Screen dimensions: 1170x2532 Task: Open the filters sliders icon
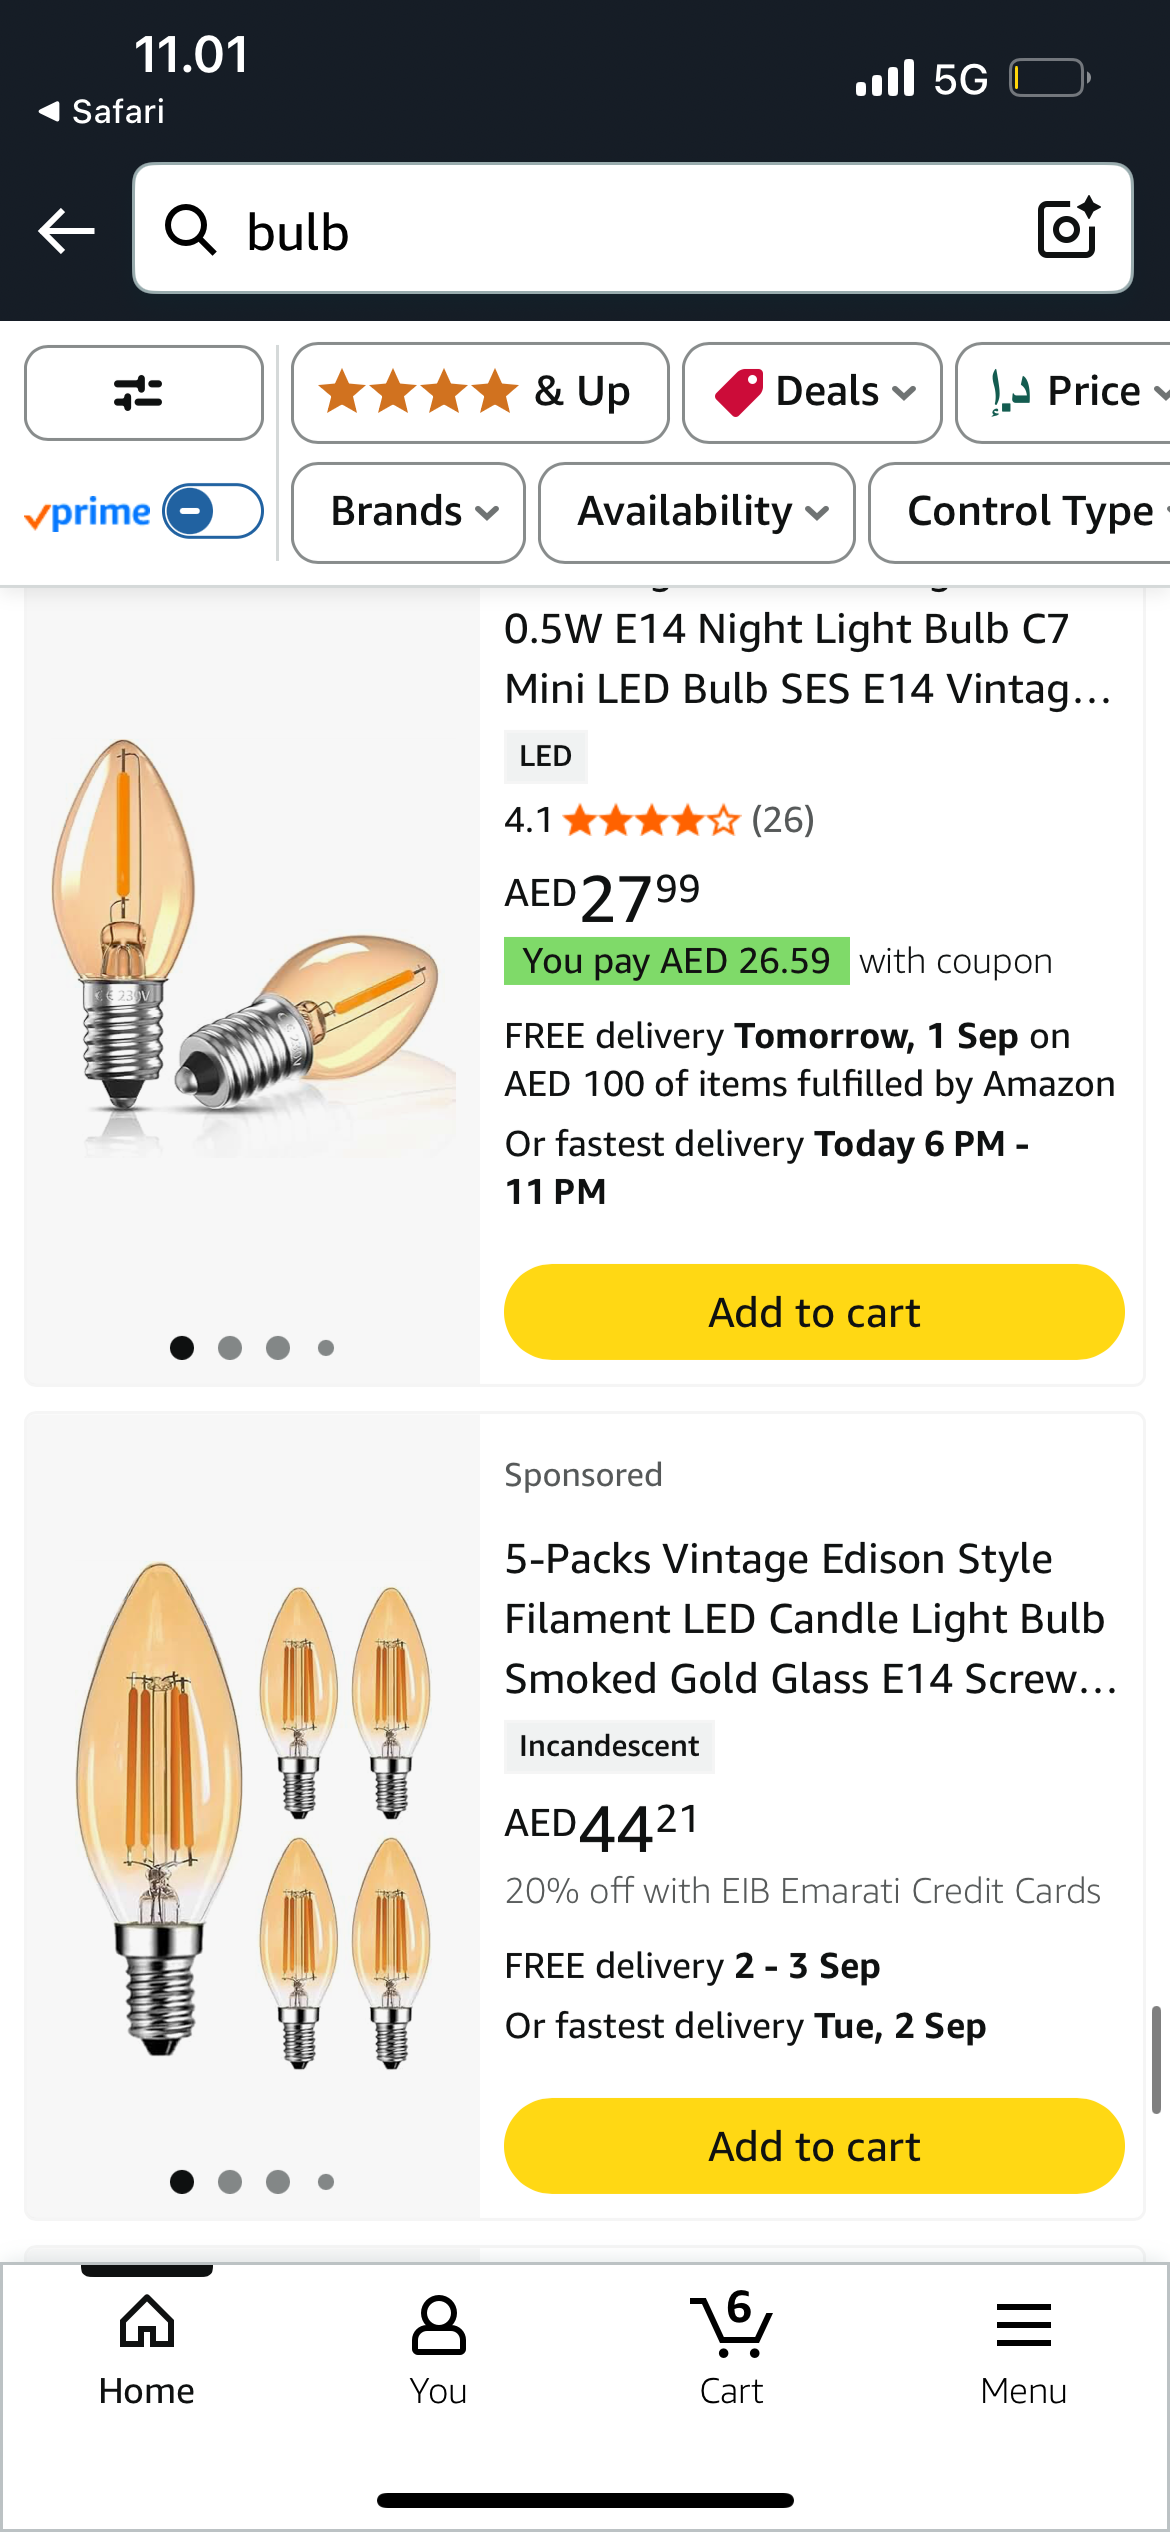143,393
